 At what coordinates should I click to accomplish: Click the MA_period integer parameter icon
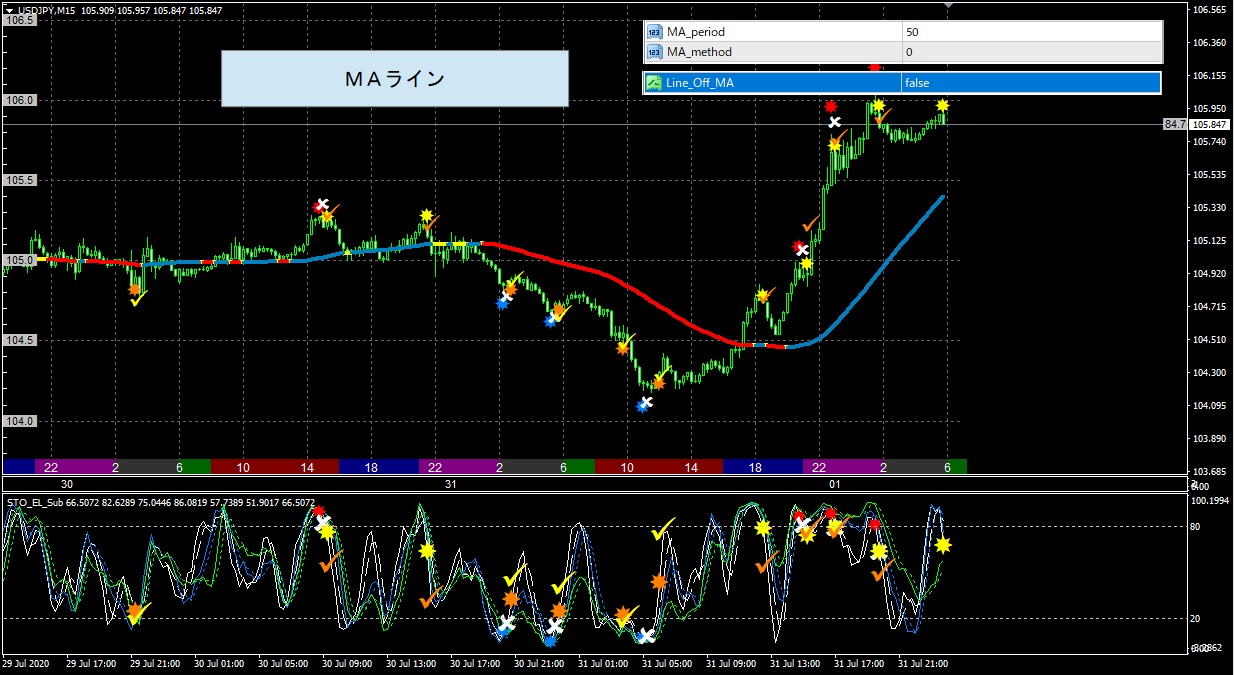[x=654, y=32]
